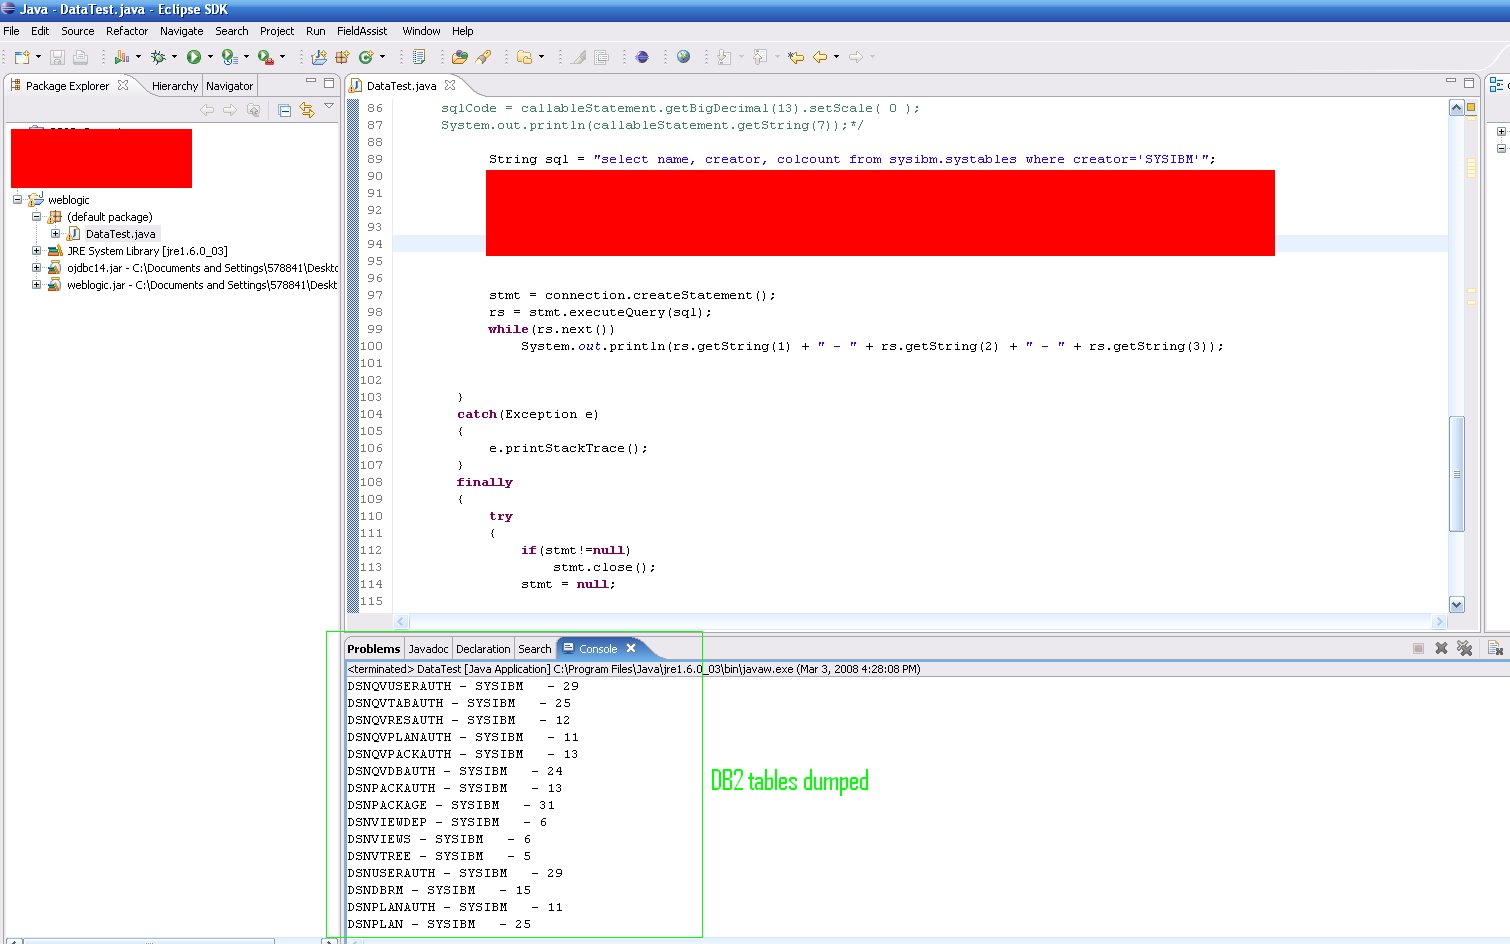Select DataTest.java in Package Explorer

point(121,233)
